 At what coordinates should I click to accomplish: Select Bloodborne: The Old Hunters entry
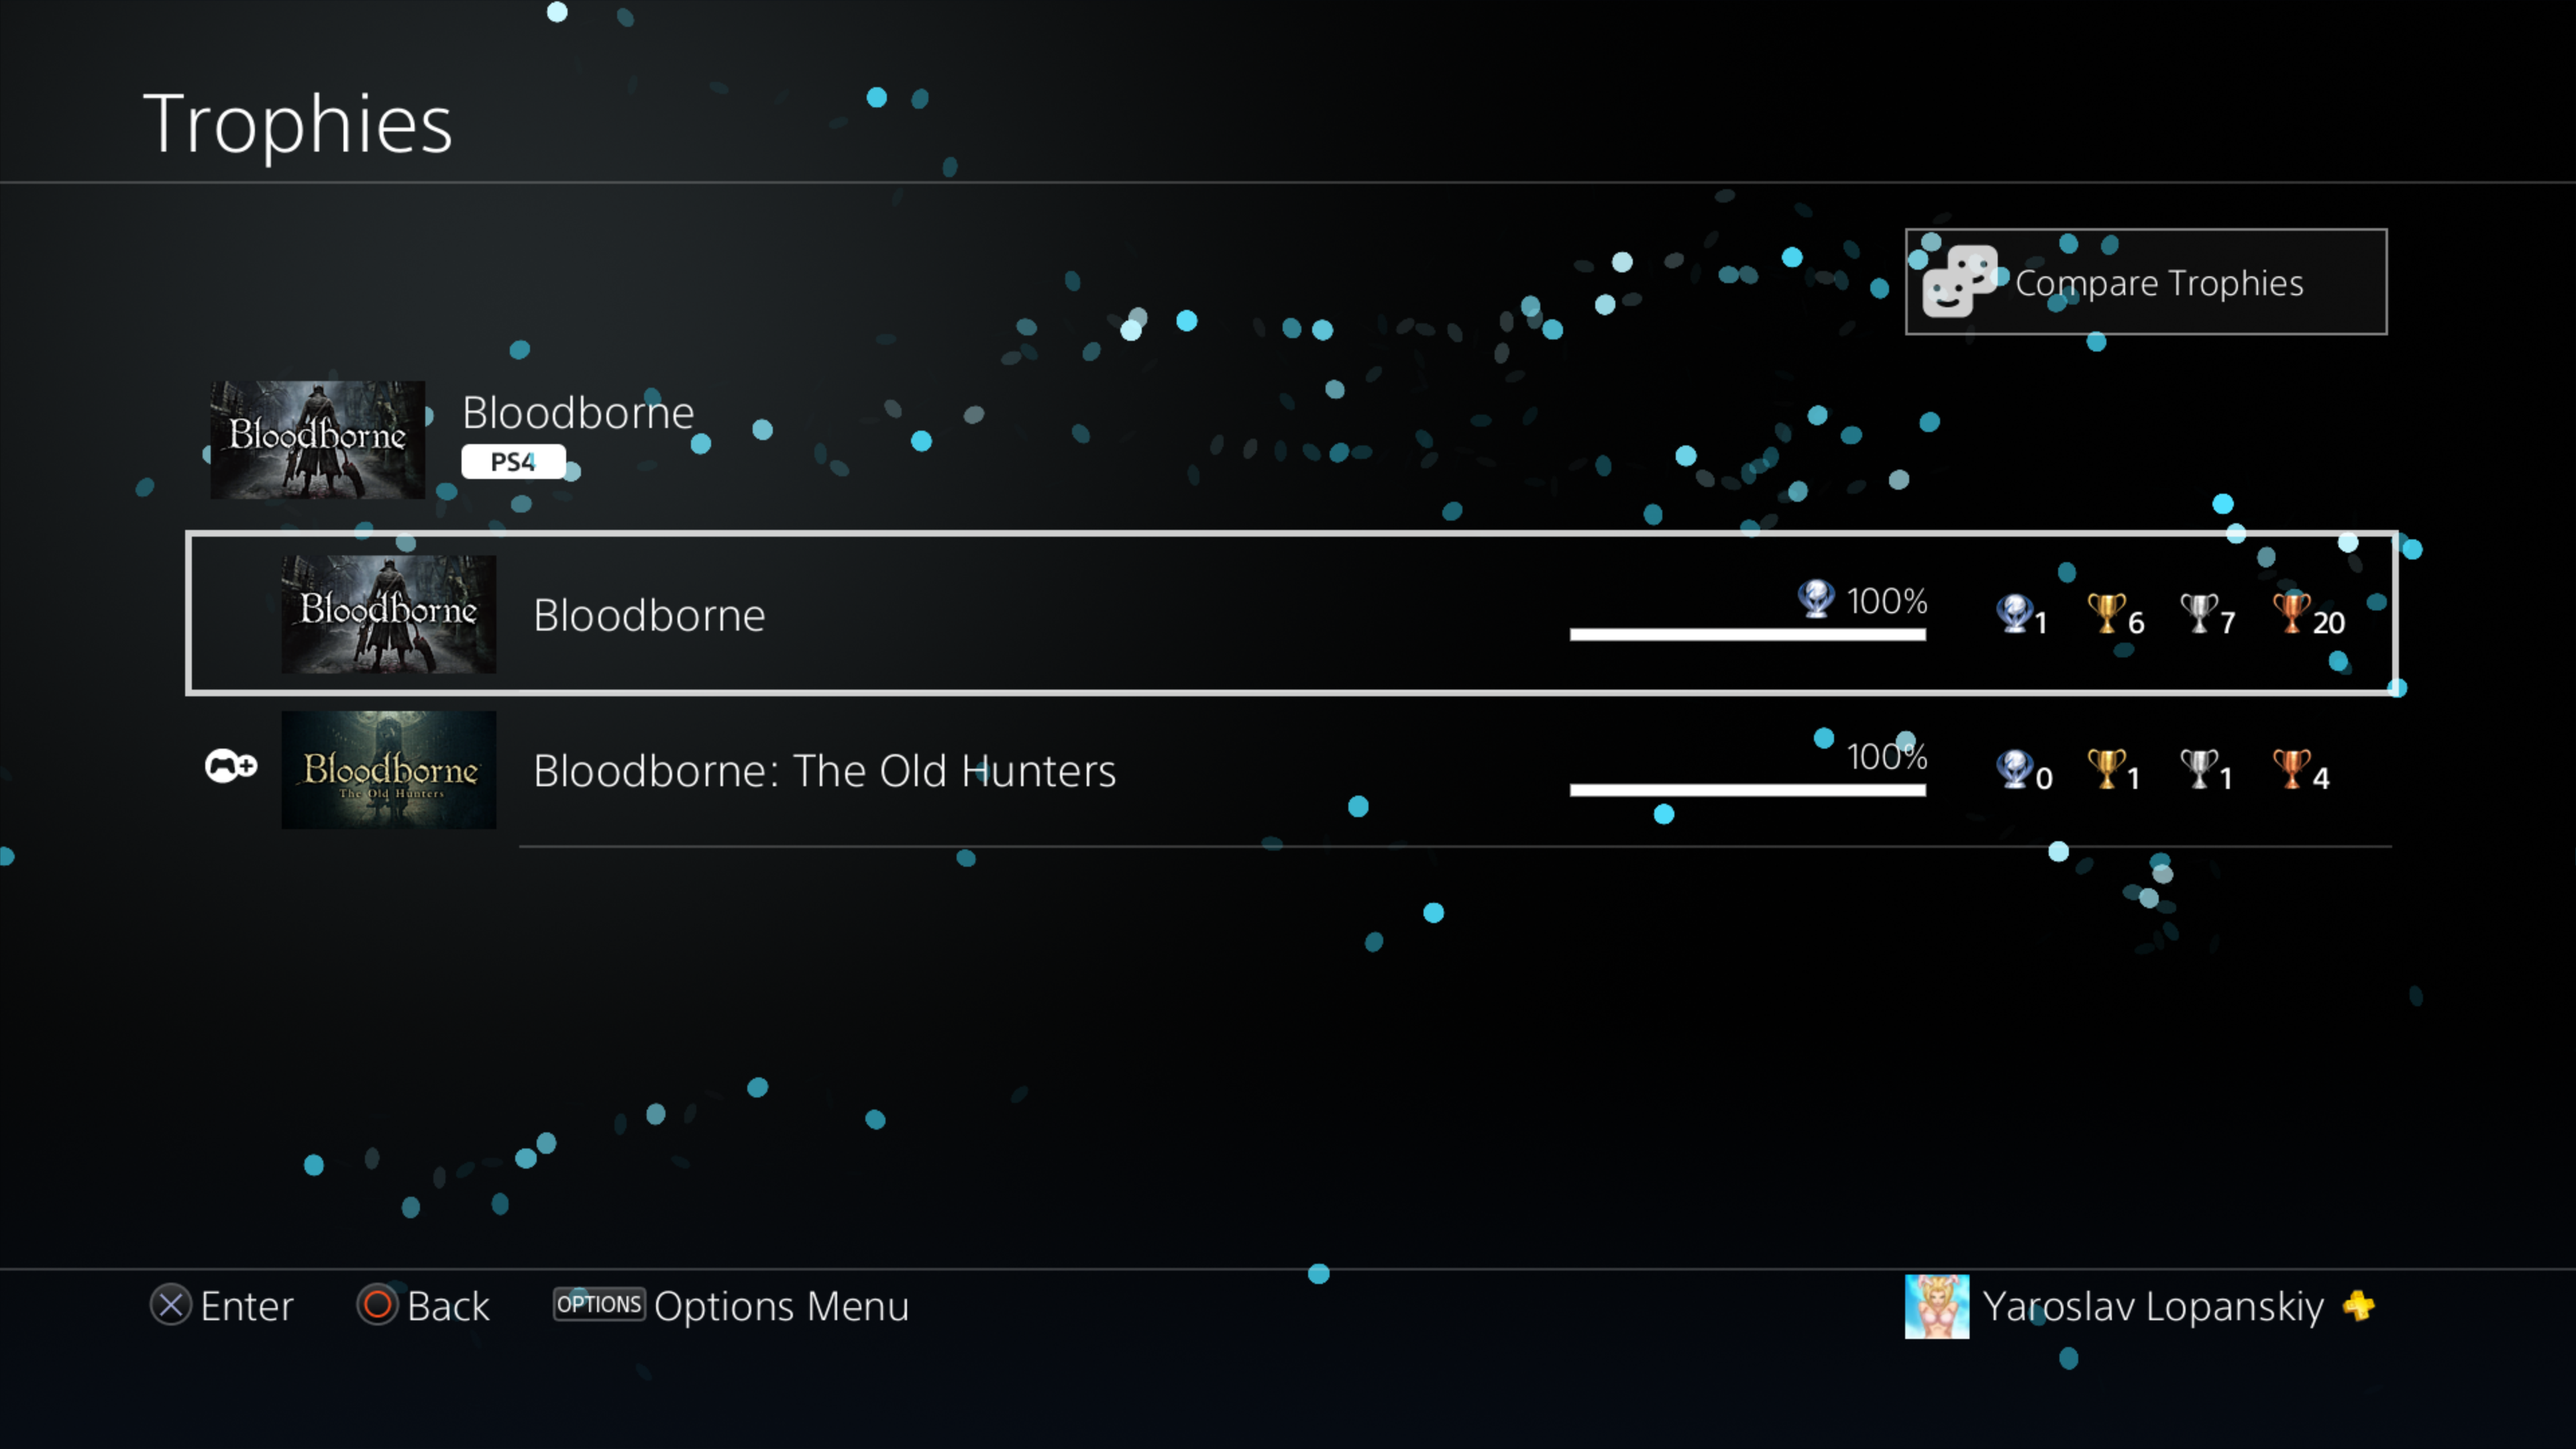pyautogui.click(x=1288, y=769)
